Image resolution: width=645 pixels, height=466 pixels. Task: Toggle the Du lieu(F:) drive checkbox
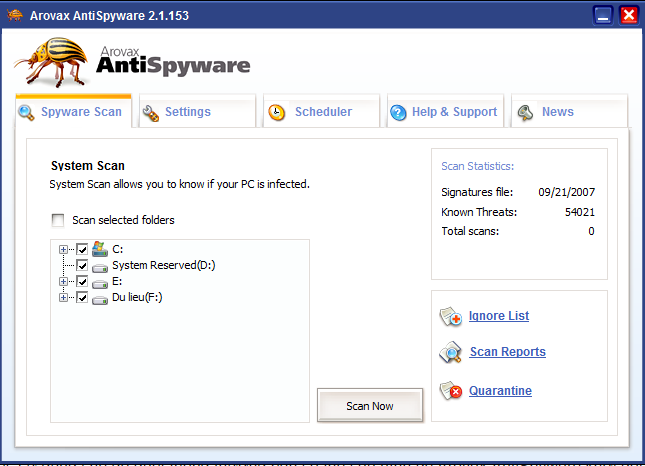(x=82, y=297)
